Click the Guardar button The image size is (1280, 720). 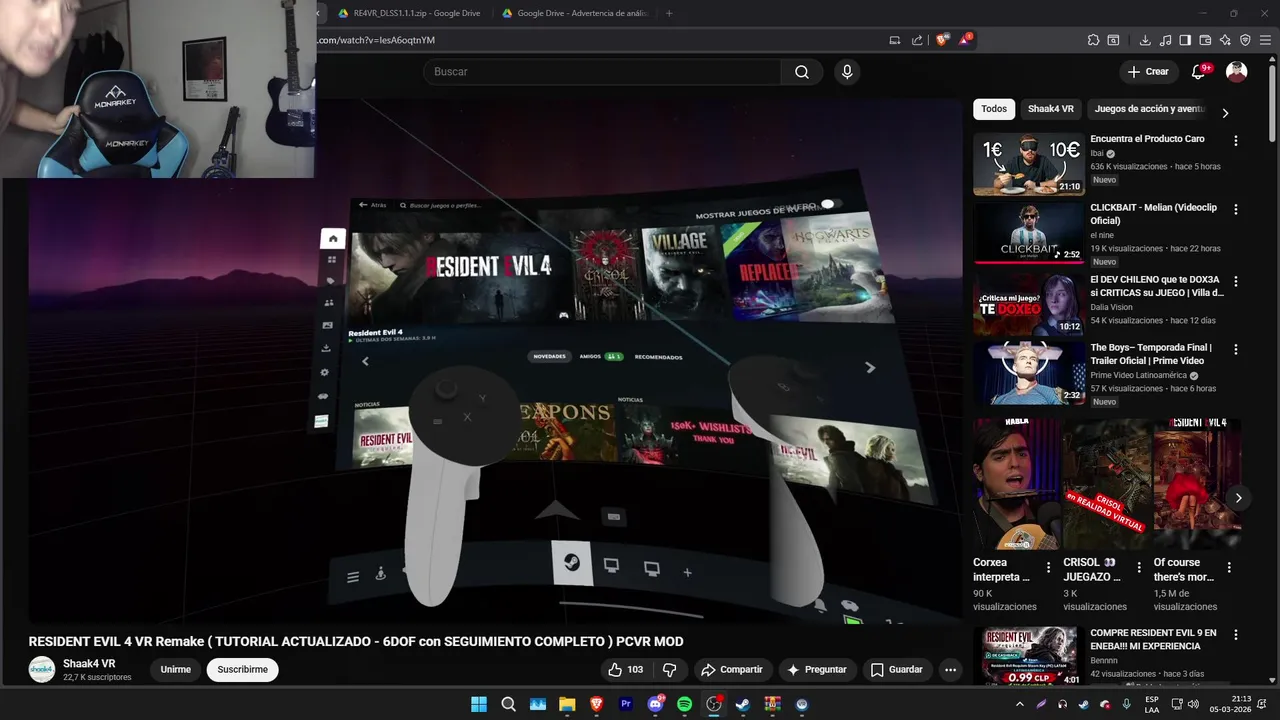(897, 670)
